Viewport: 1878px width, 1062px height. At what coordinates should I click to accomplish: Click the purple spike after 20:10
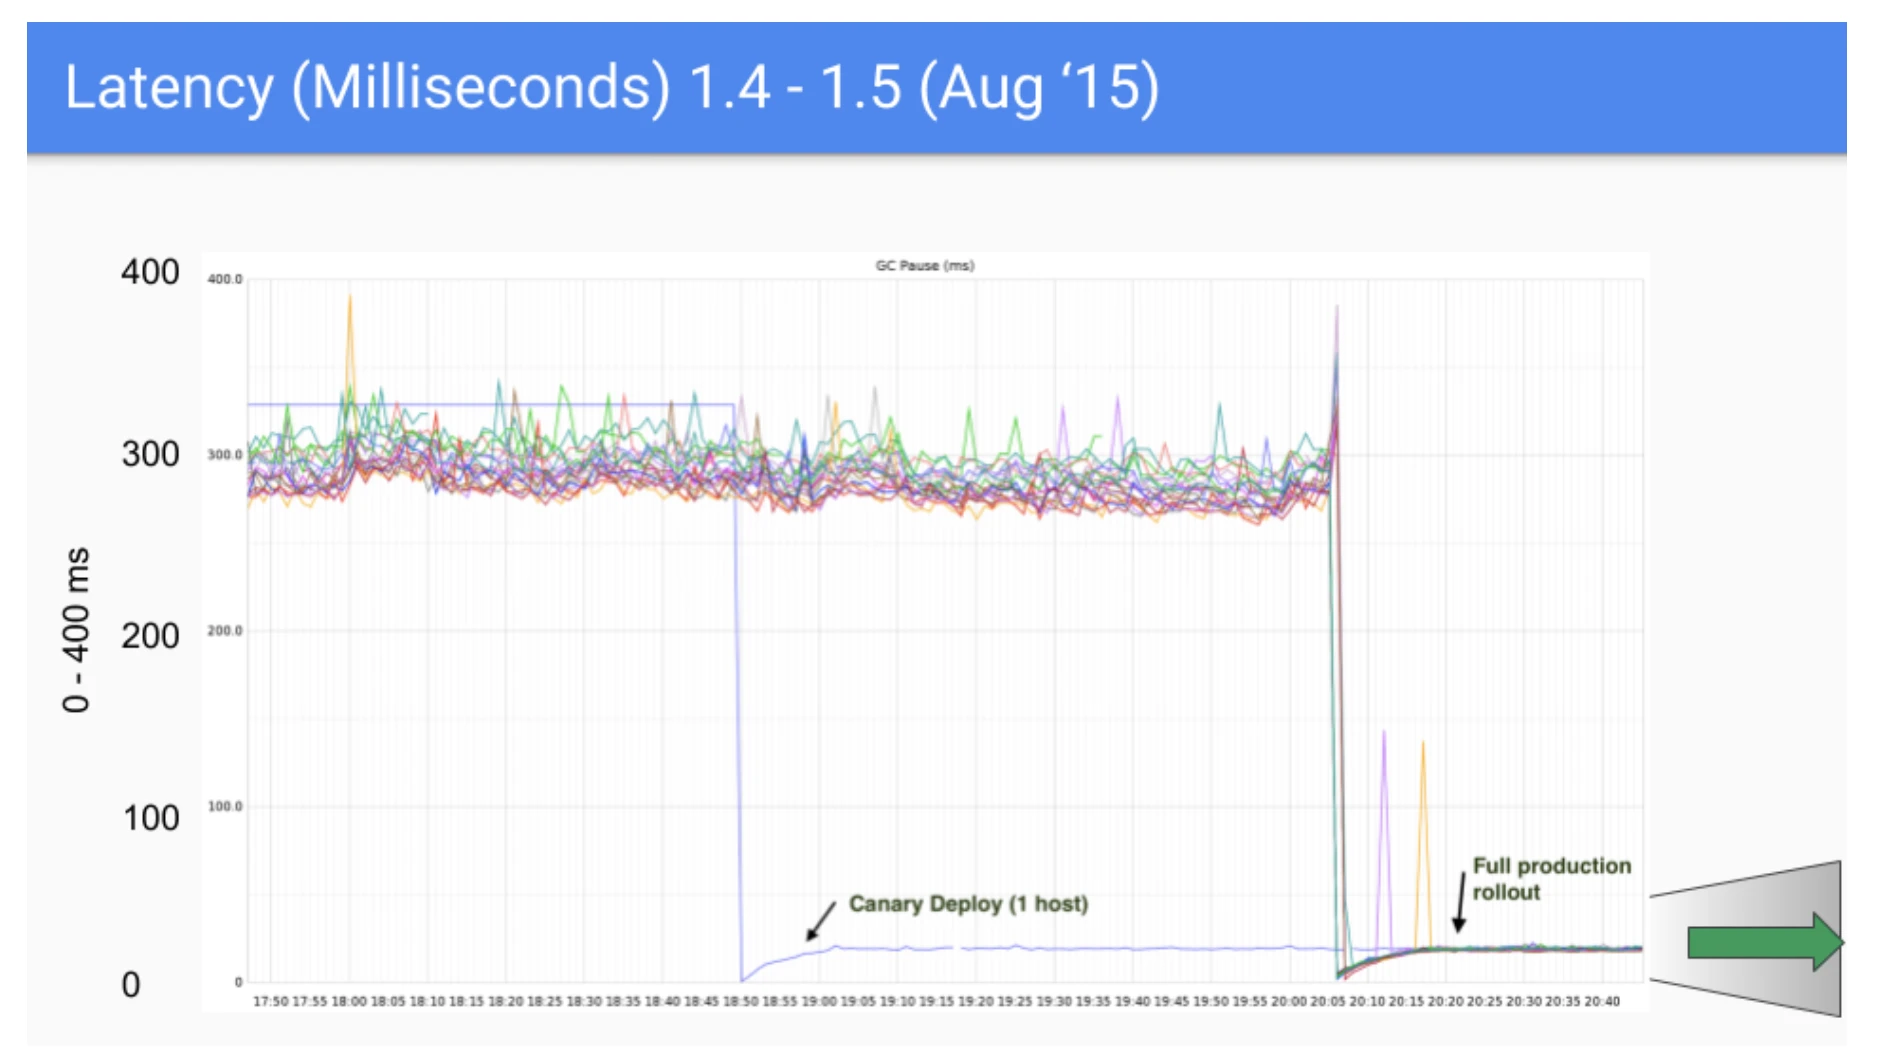coord(1384,734)
